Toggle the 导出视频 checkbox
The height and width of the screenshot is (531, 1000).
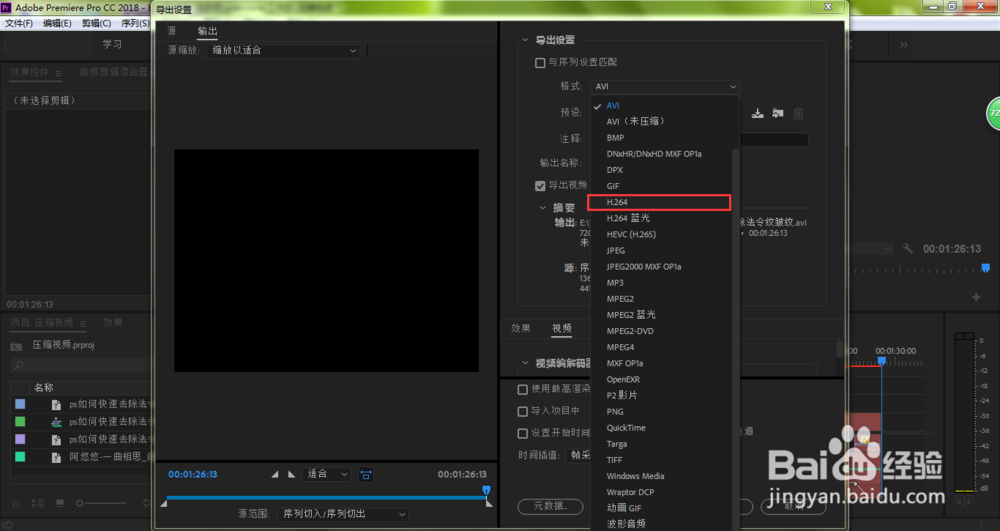coord(540,185)
